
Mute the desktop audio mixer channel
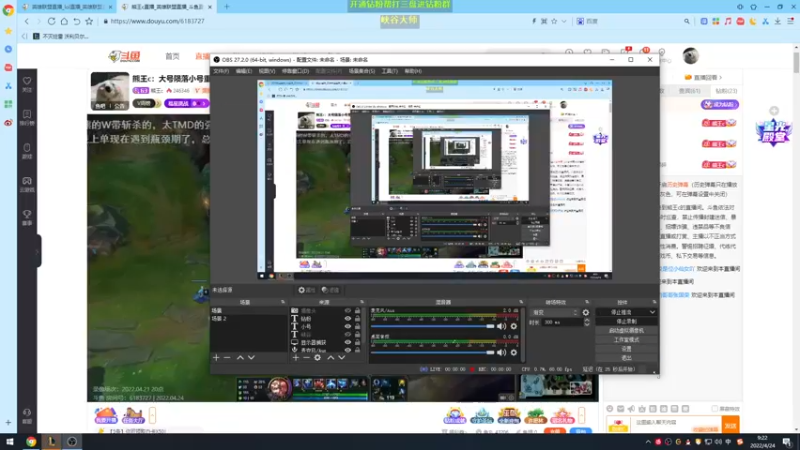click(502, 352)
